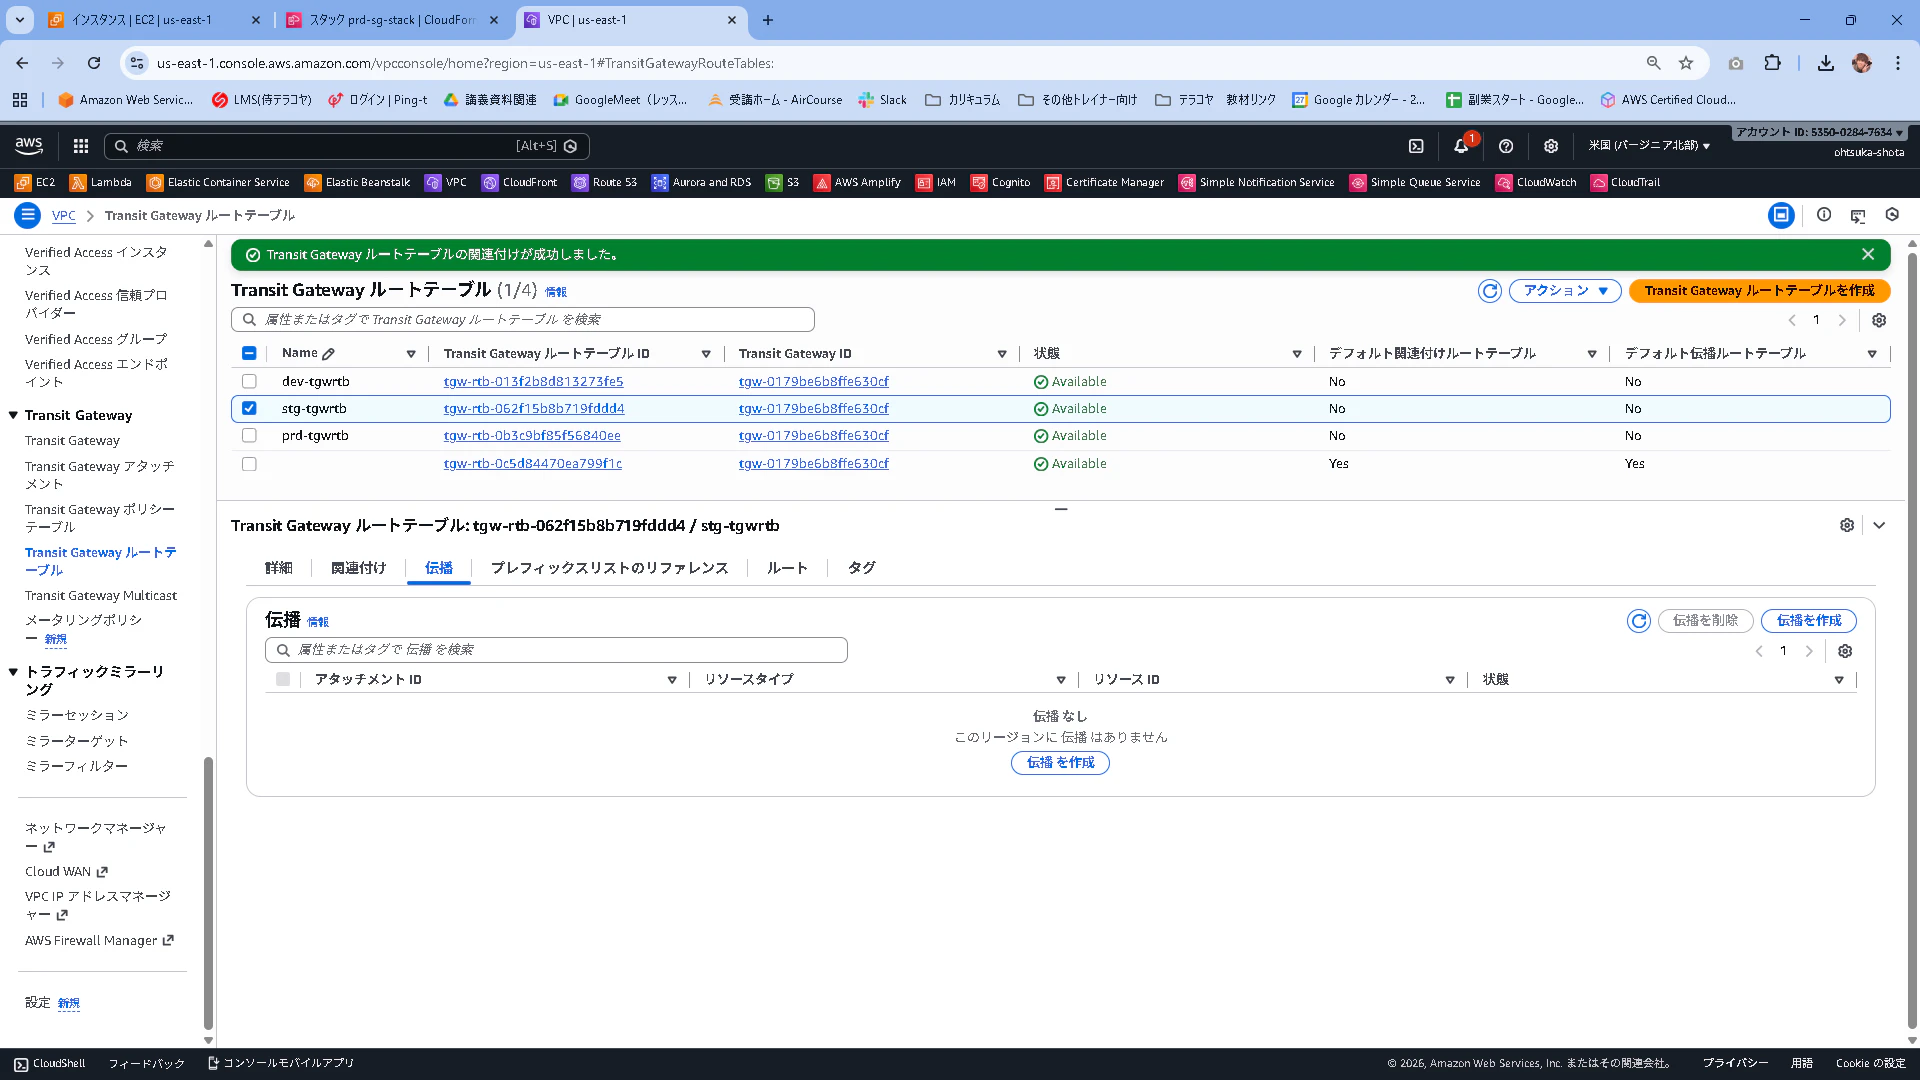The width and height of the screenshot is (1920, 1080).
Task: Edit the Name column pencil icon
Action: 329,354
